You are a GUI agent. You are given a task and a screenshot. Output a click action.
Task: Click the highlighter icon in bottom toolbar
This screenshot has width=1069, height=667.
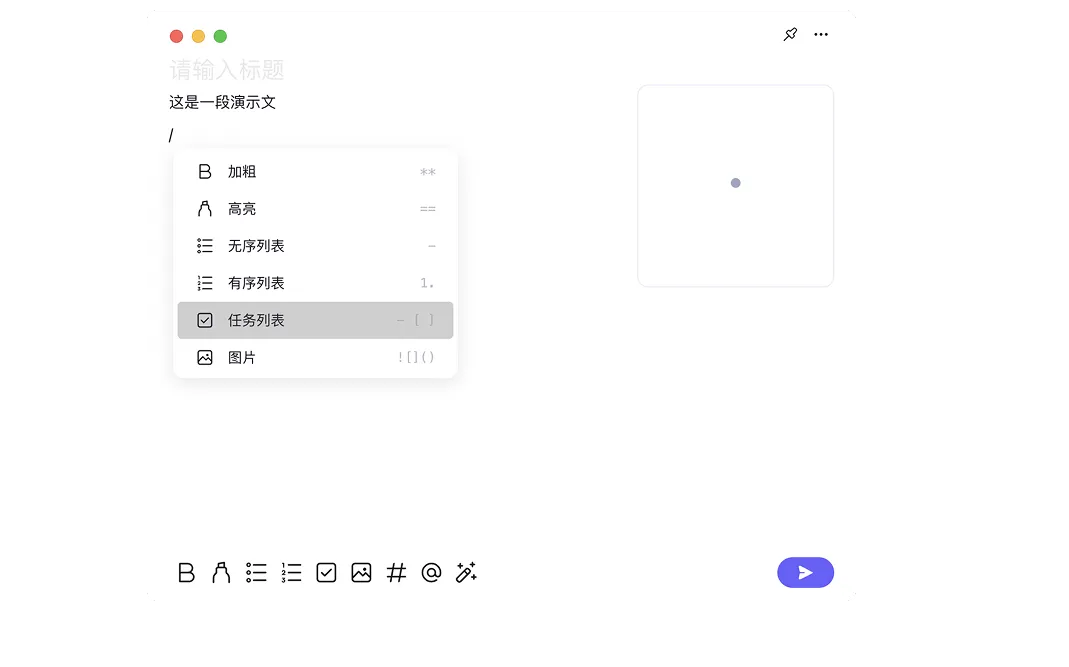coord(221,572)
